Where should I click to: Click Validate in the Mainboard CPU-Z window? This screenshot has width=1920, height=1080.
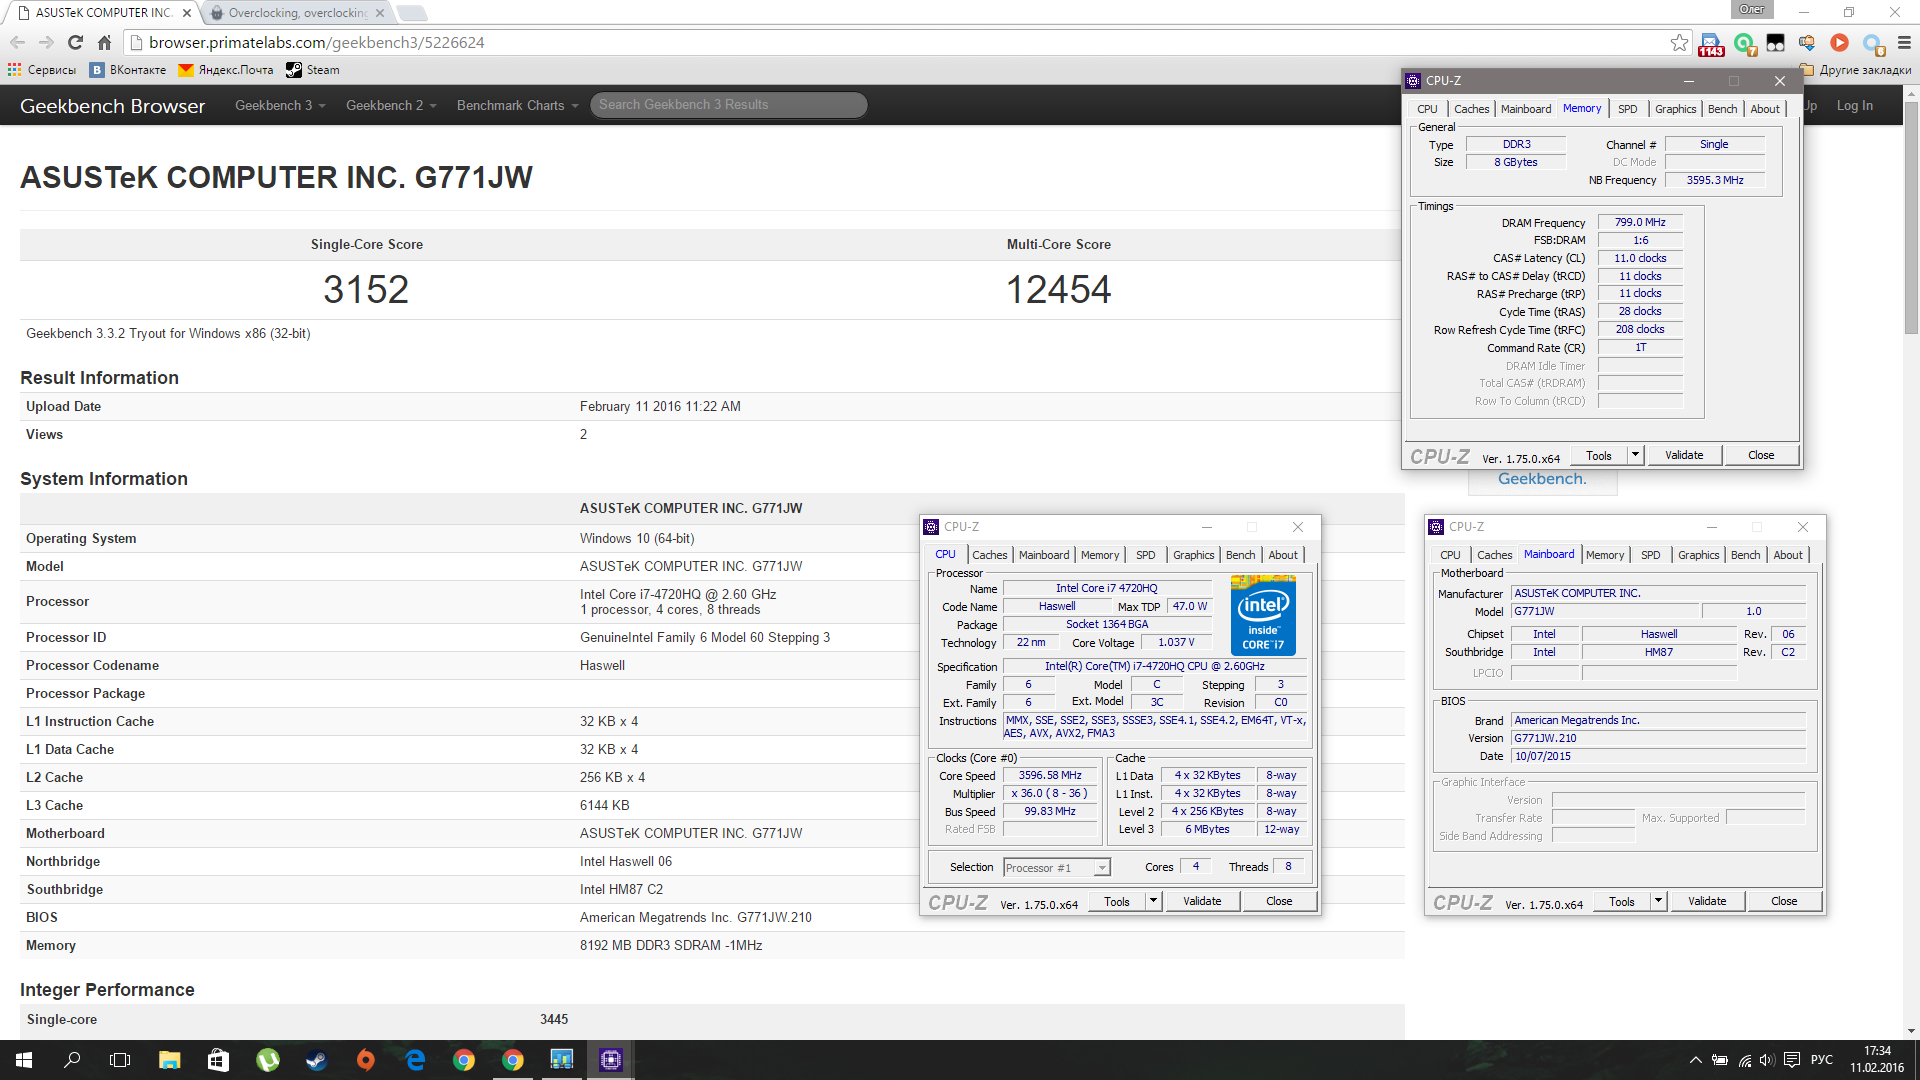[x=1707, y=901]
